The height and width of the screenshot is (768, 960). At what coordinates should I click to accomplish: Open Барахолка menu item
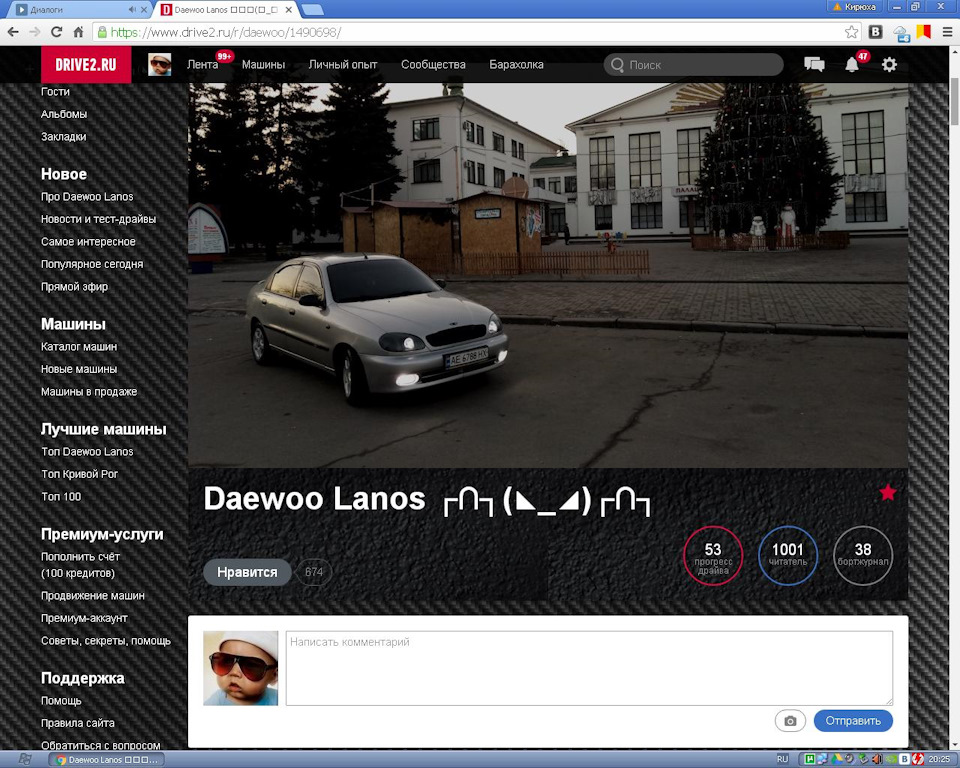pos(516,64)
